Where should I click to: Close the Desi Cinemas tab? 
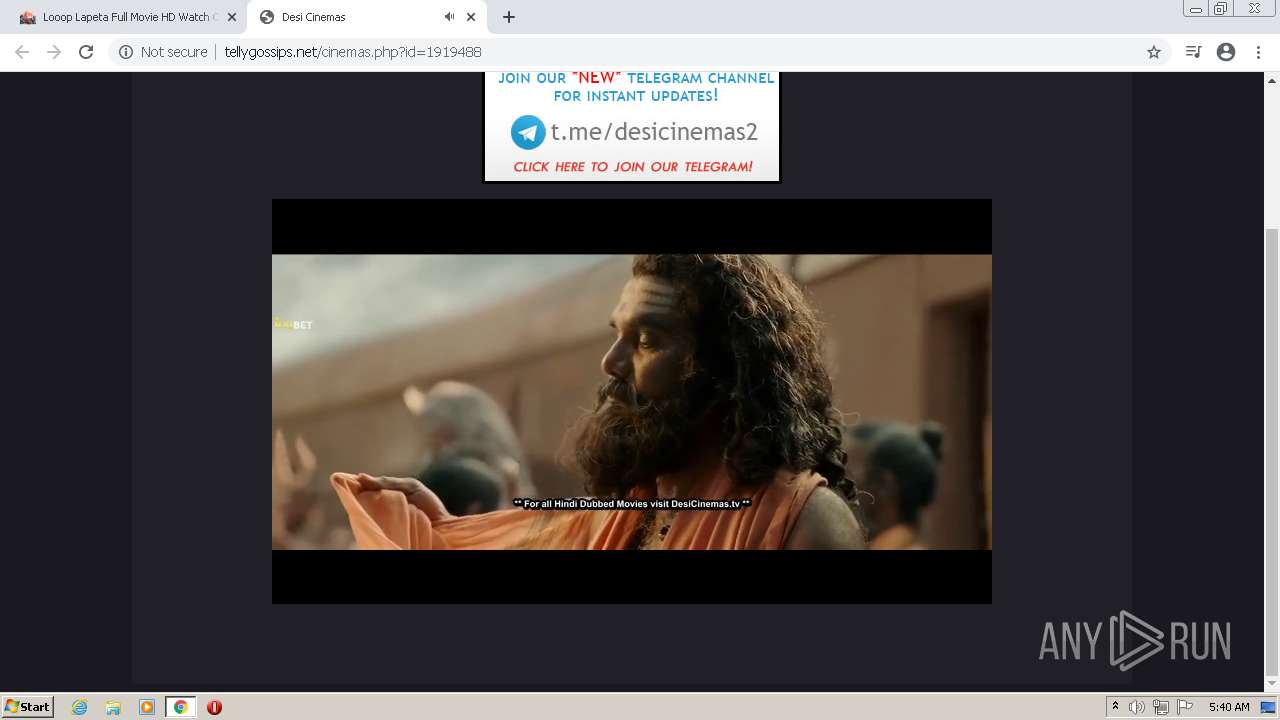[x=471, y=17]
